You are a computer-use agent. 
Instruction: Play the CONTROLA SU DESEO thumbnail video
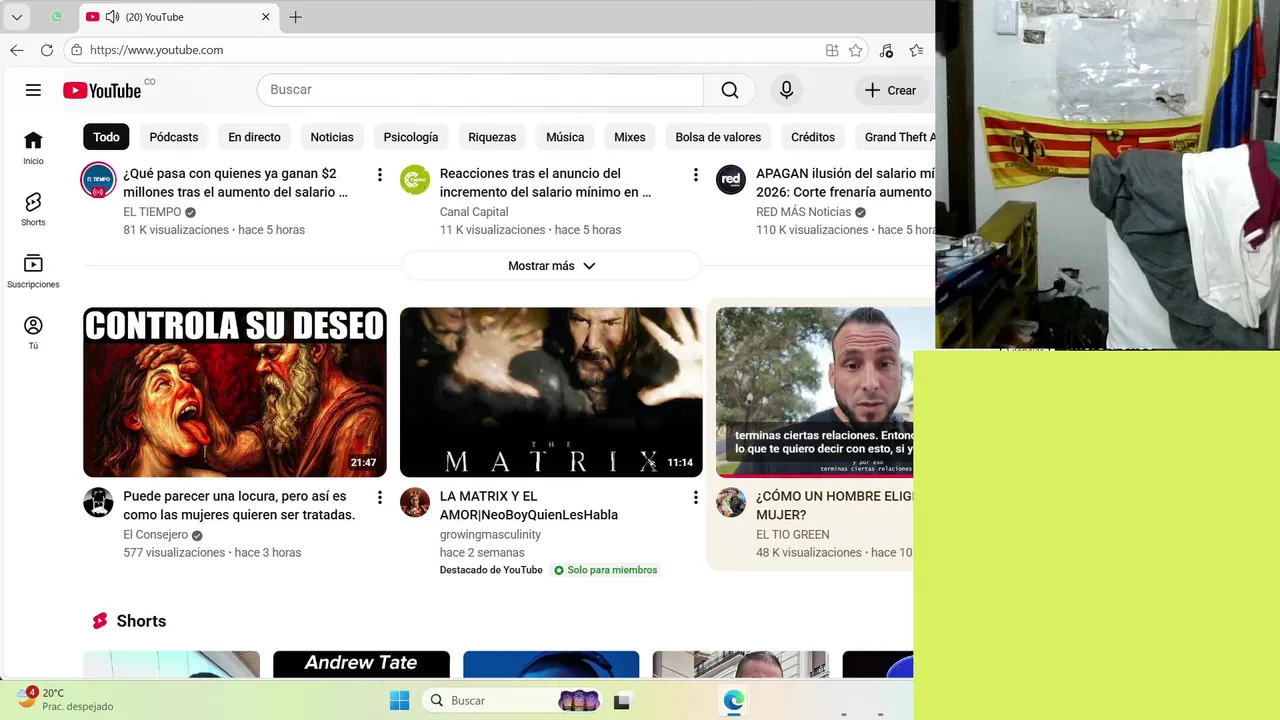pos(235,392)
